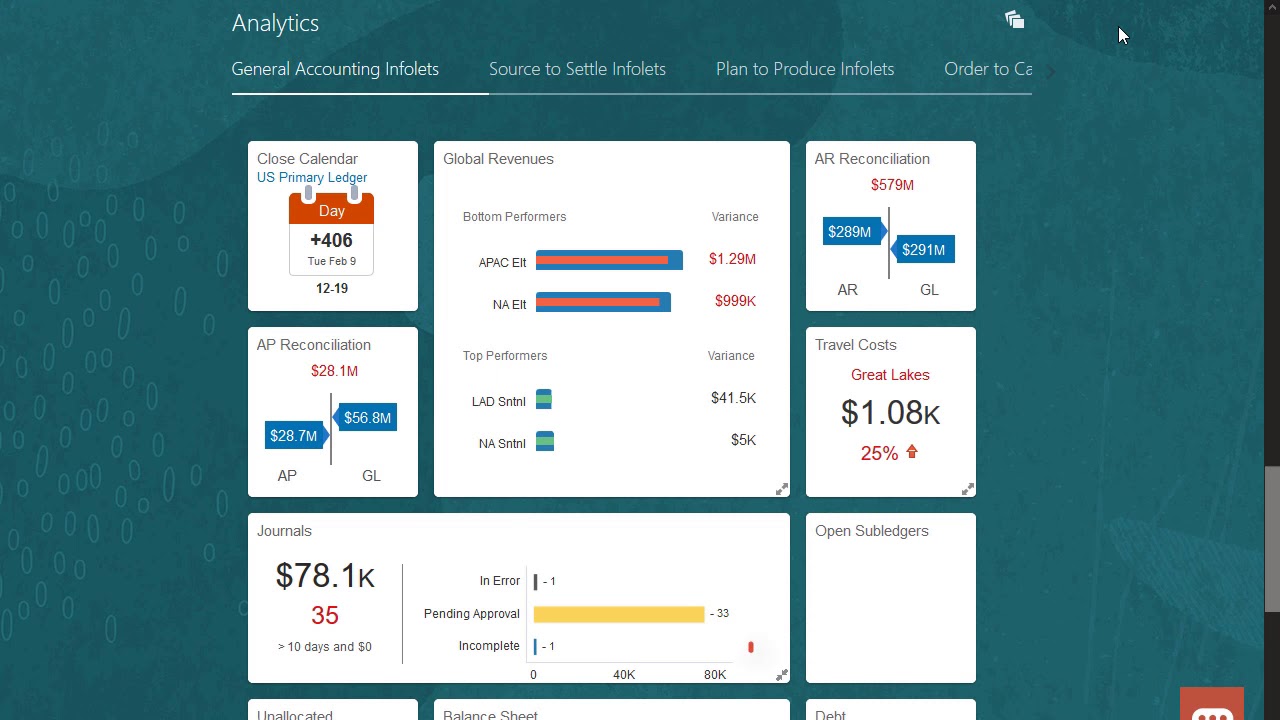
Task: Open the AR Reconciliation $579M total
Action: point(892,185)
